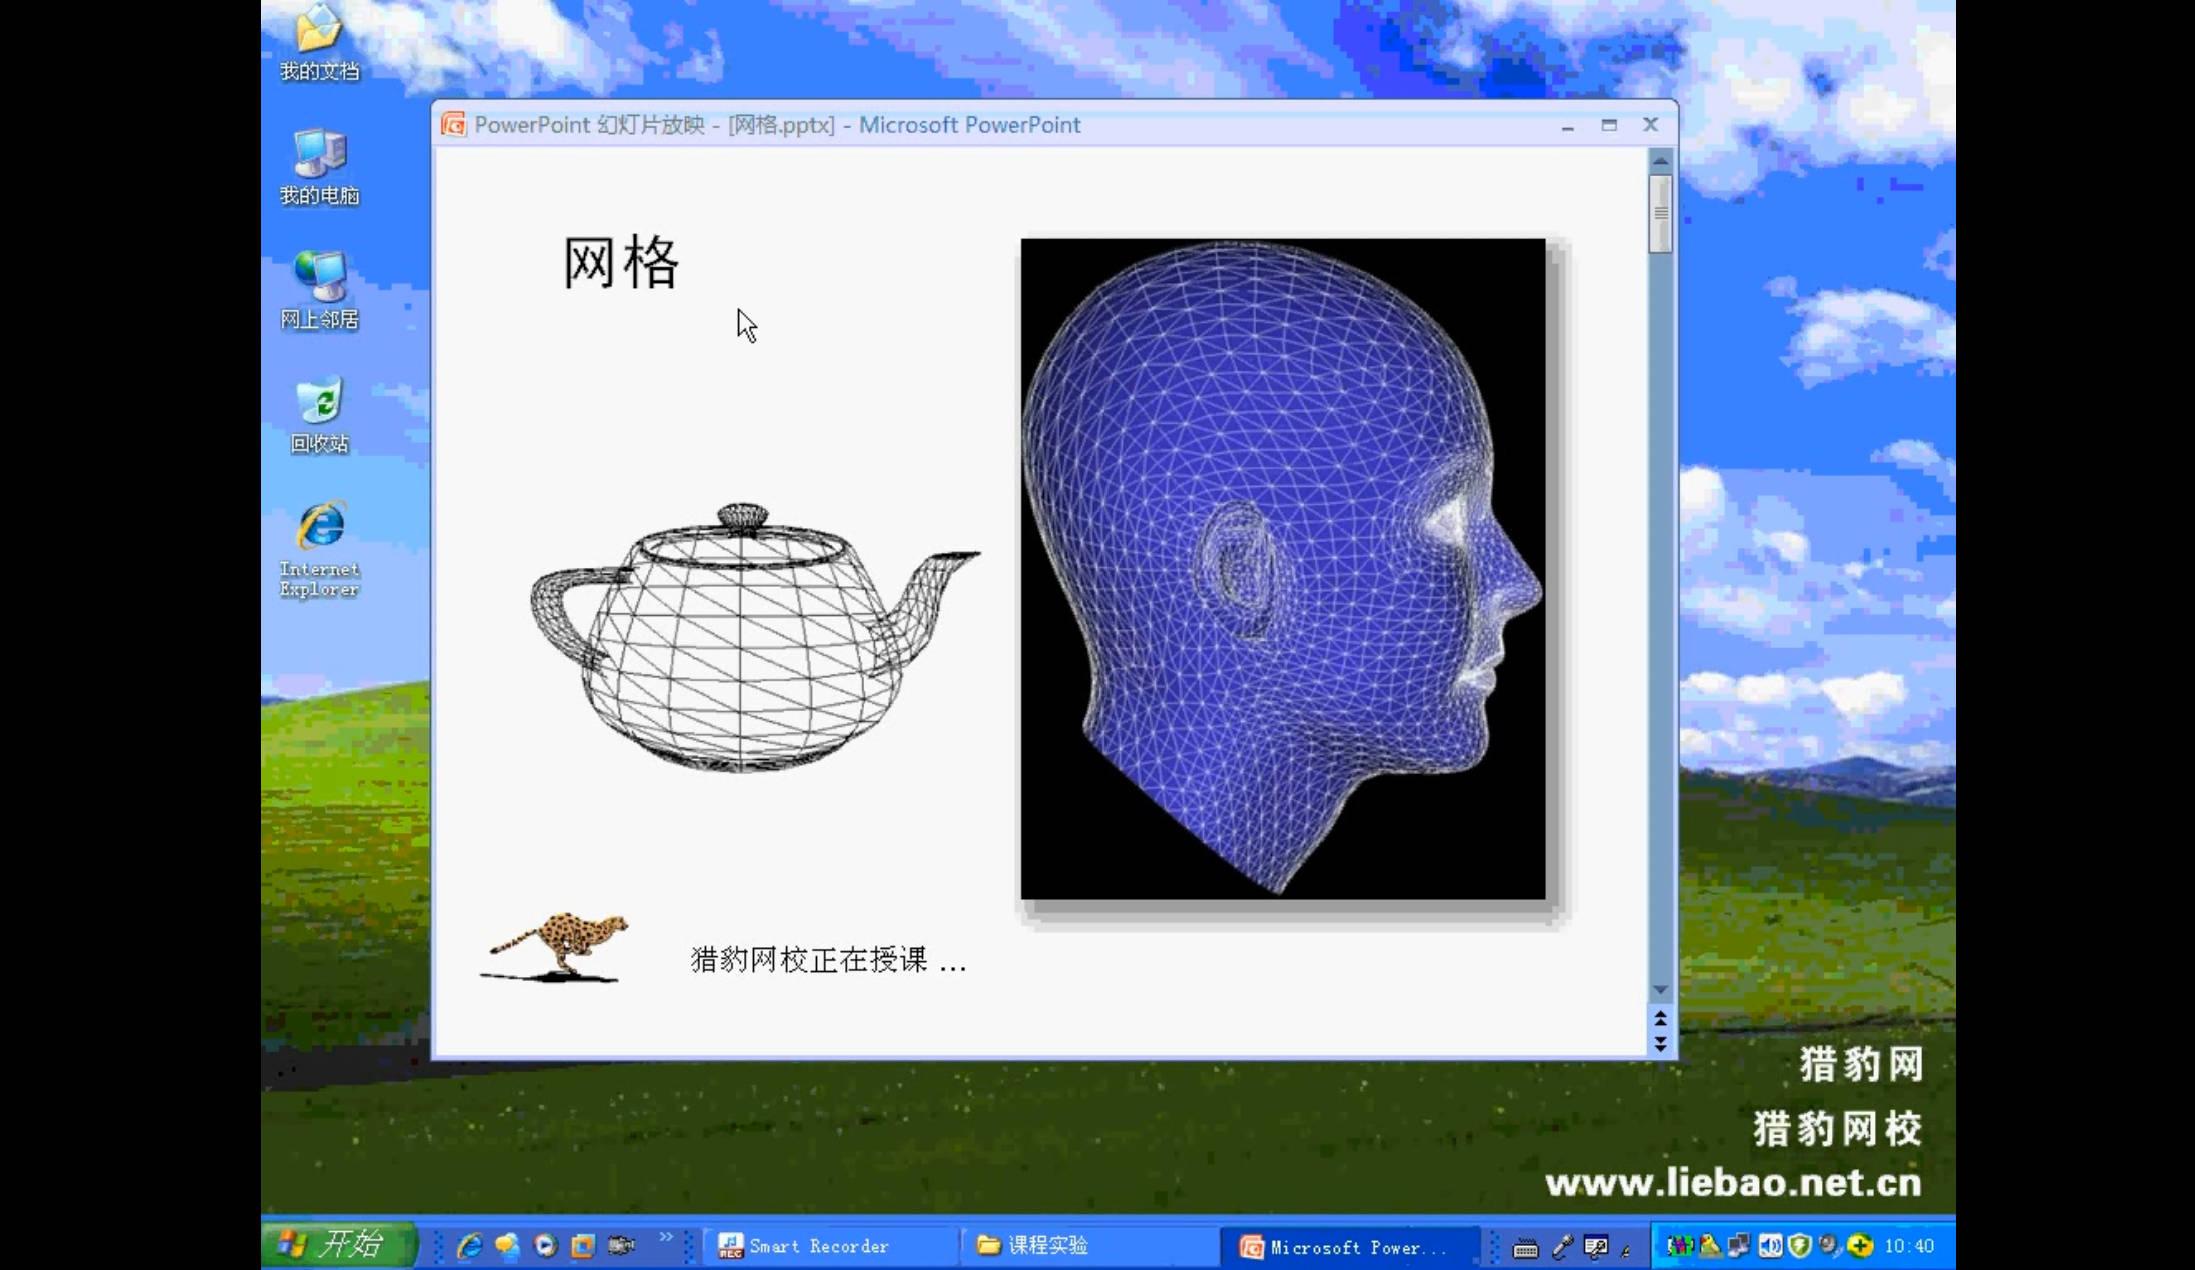The height and width of the screenshot is (1270, 2195).
Task: Click the volume speaker tray icon
Action: [x=1770, y=1245]
